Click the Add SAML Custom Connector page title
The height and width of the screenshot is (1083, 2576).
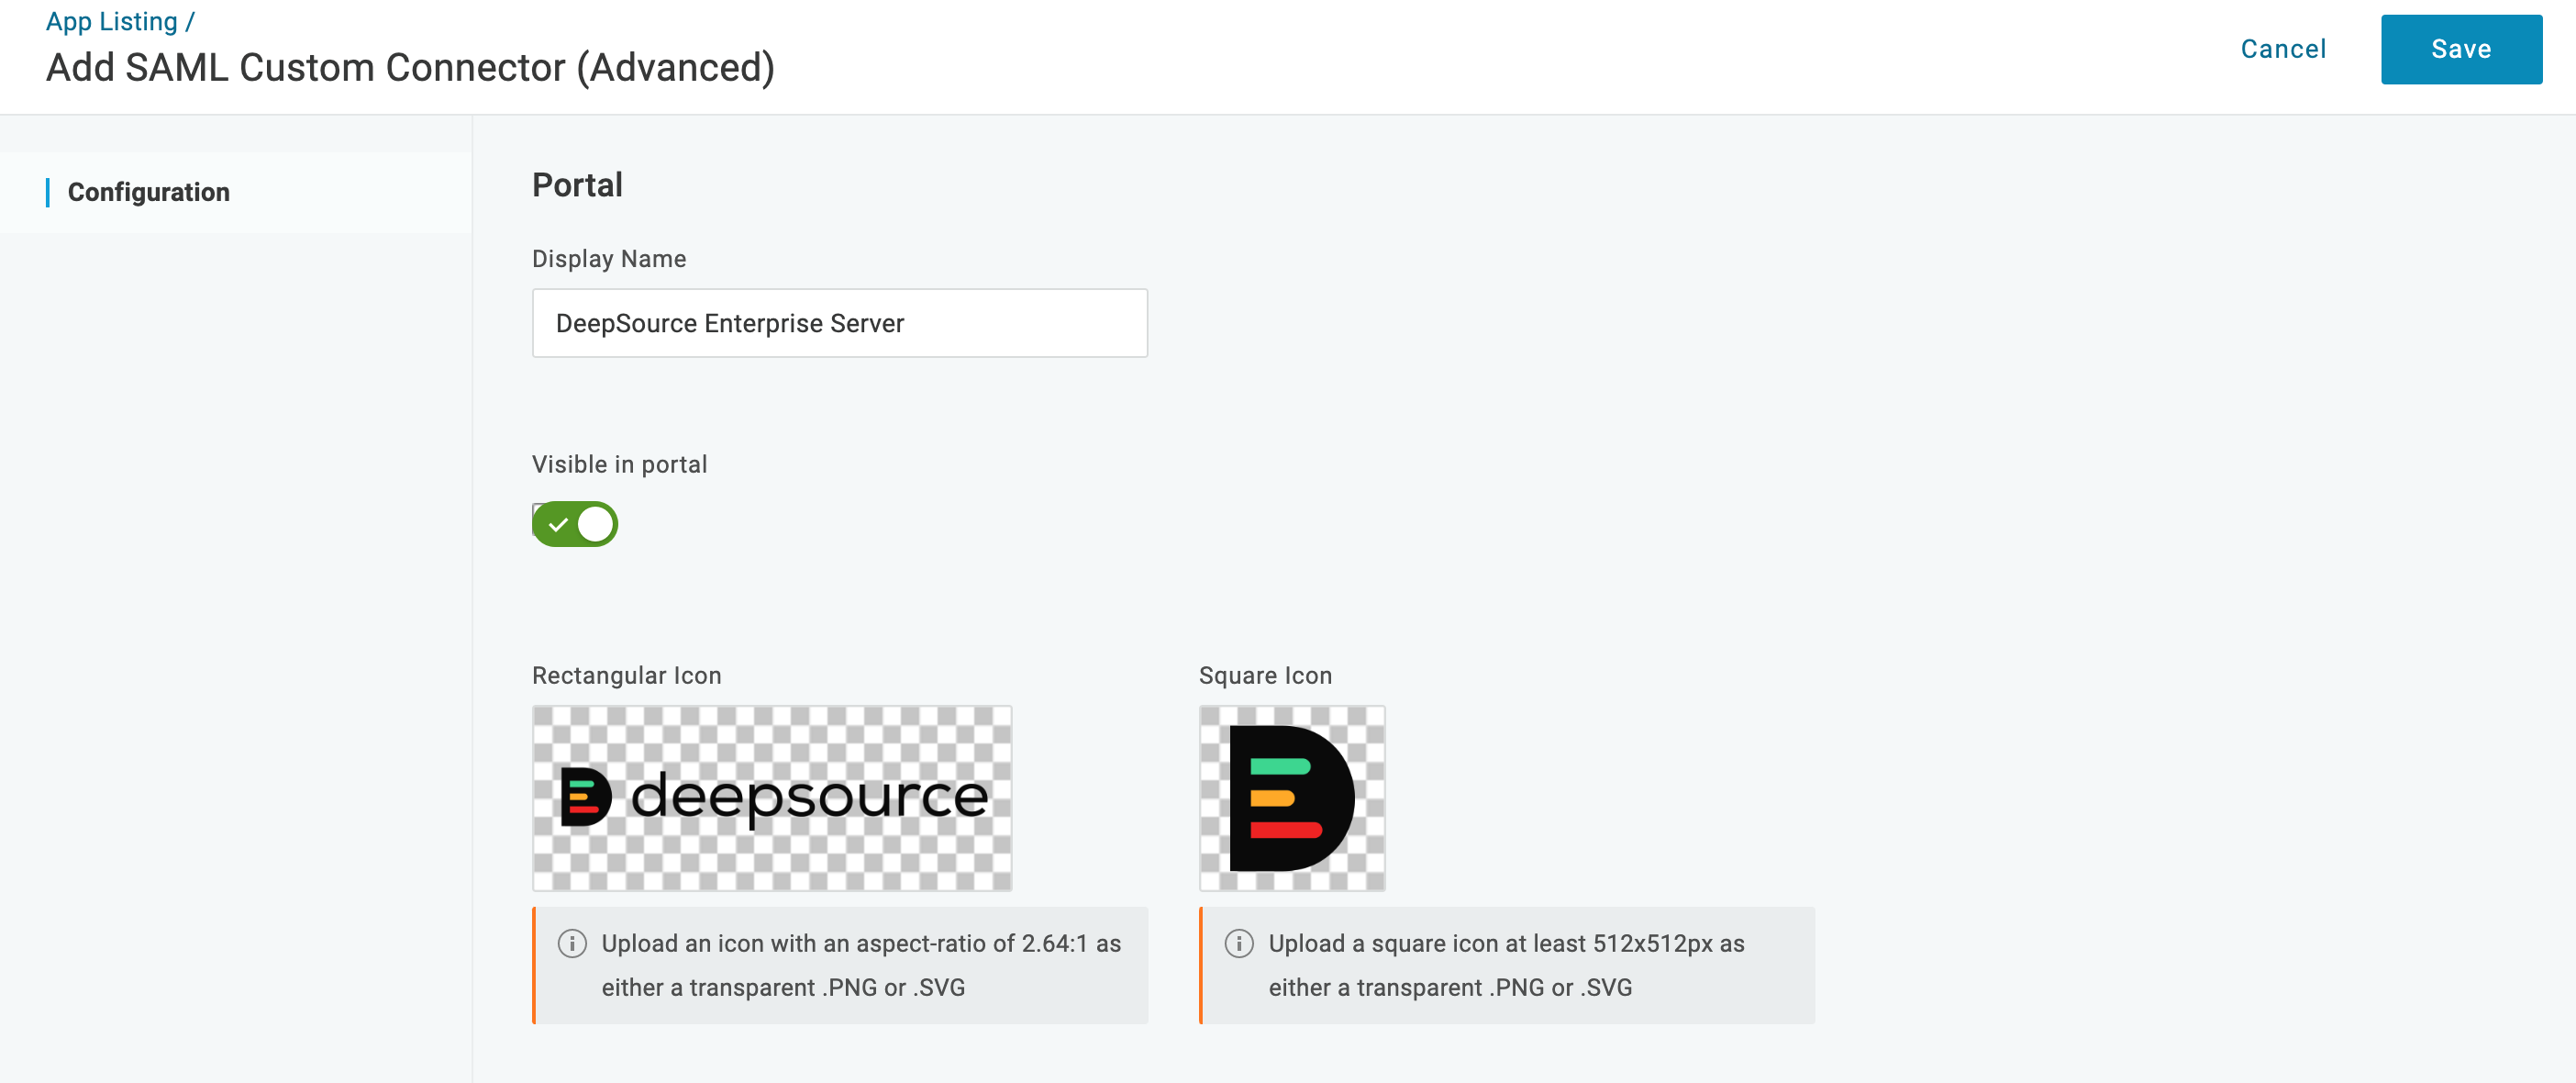click(x=410, y=68)
